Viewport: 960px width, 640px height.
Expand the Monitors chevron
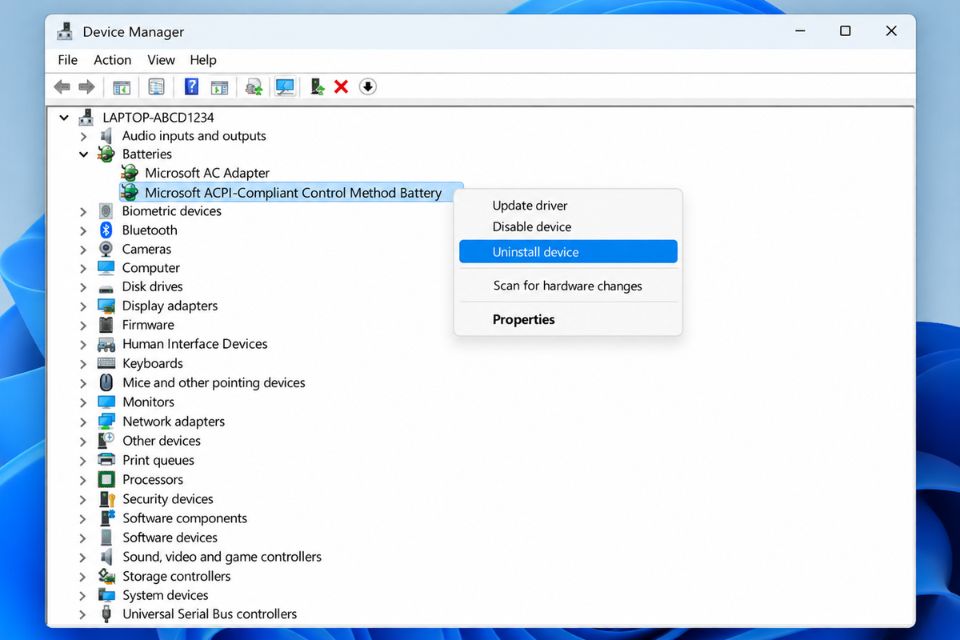[x=83, y=403]
